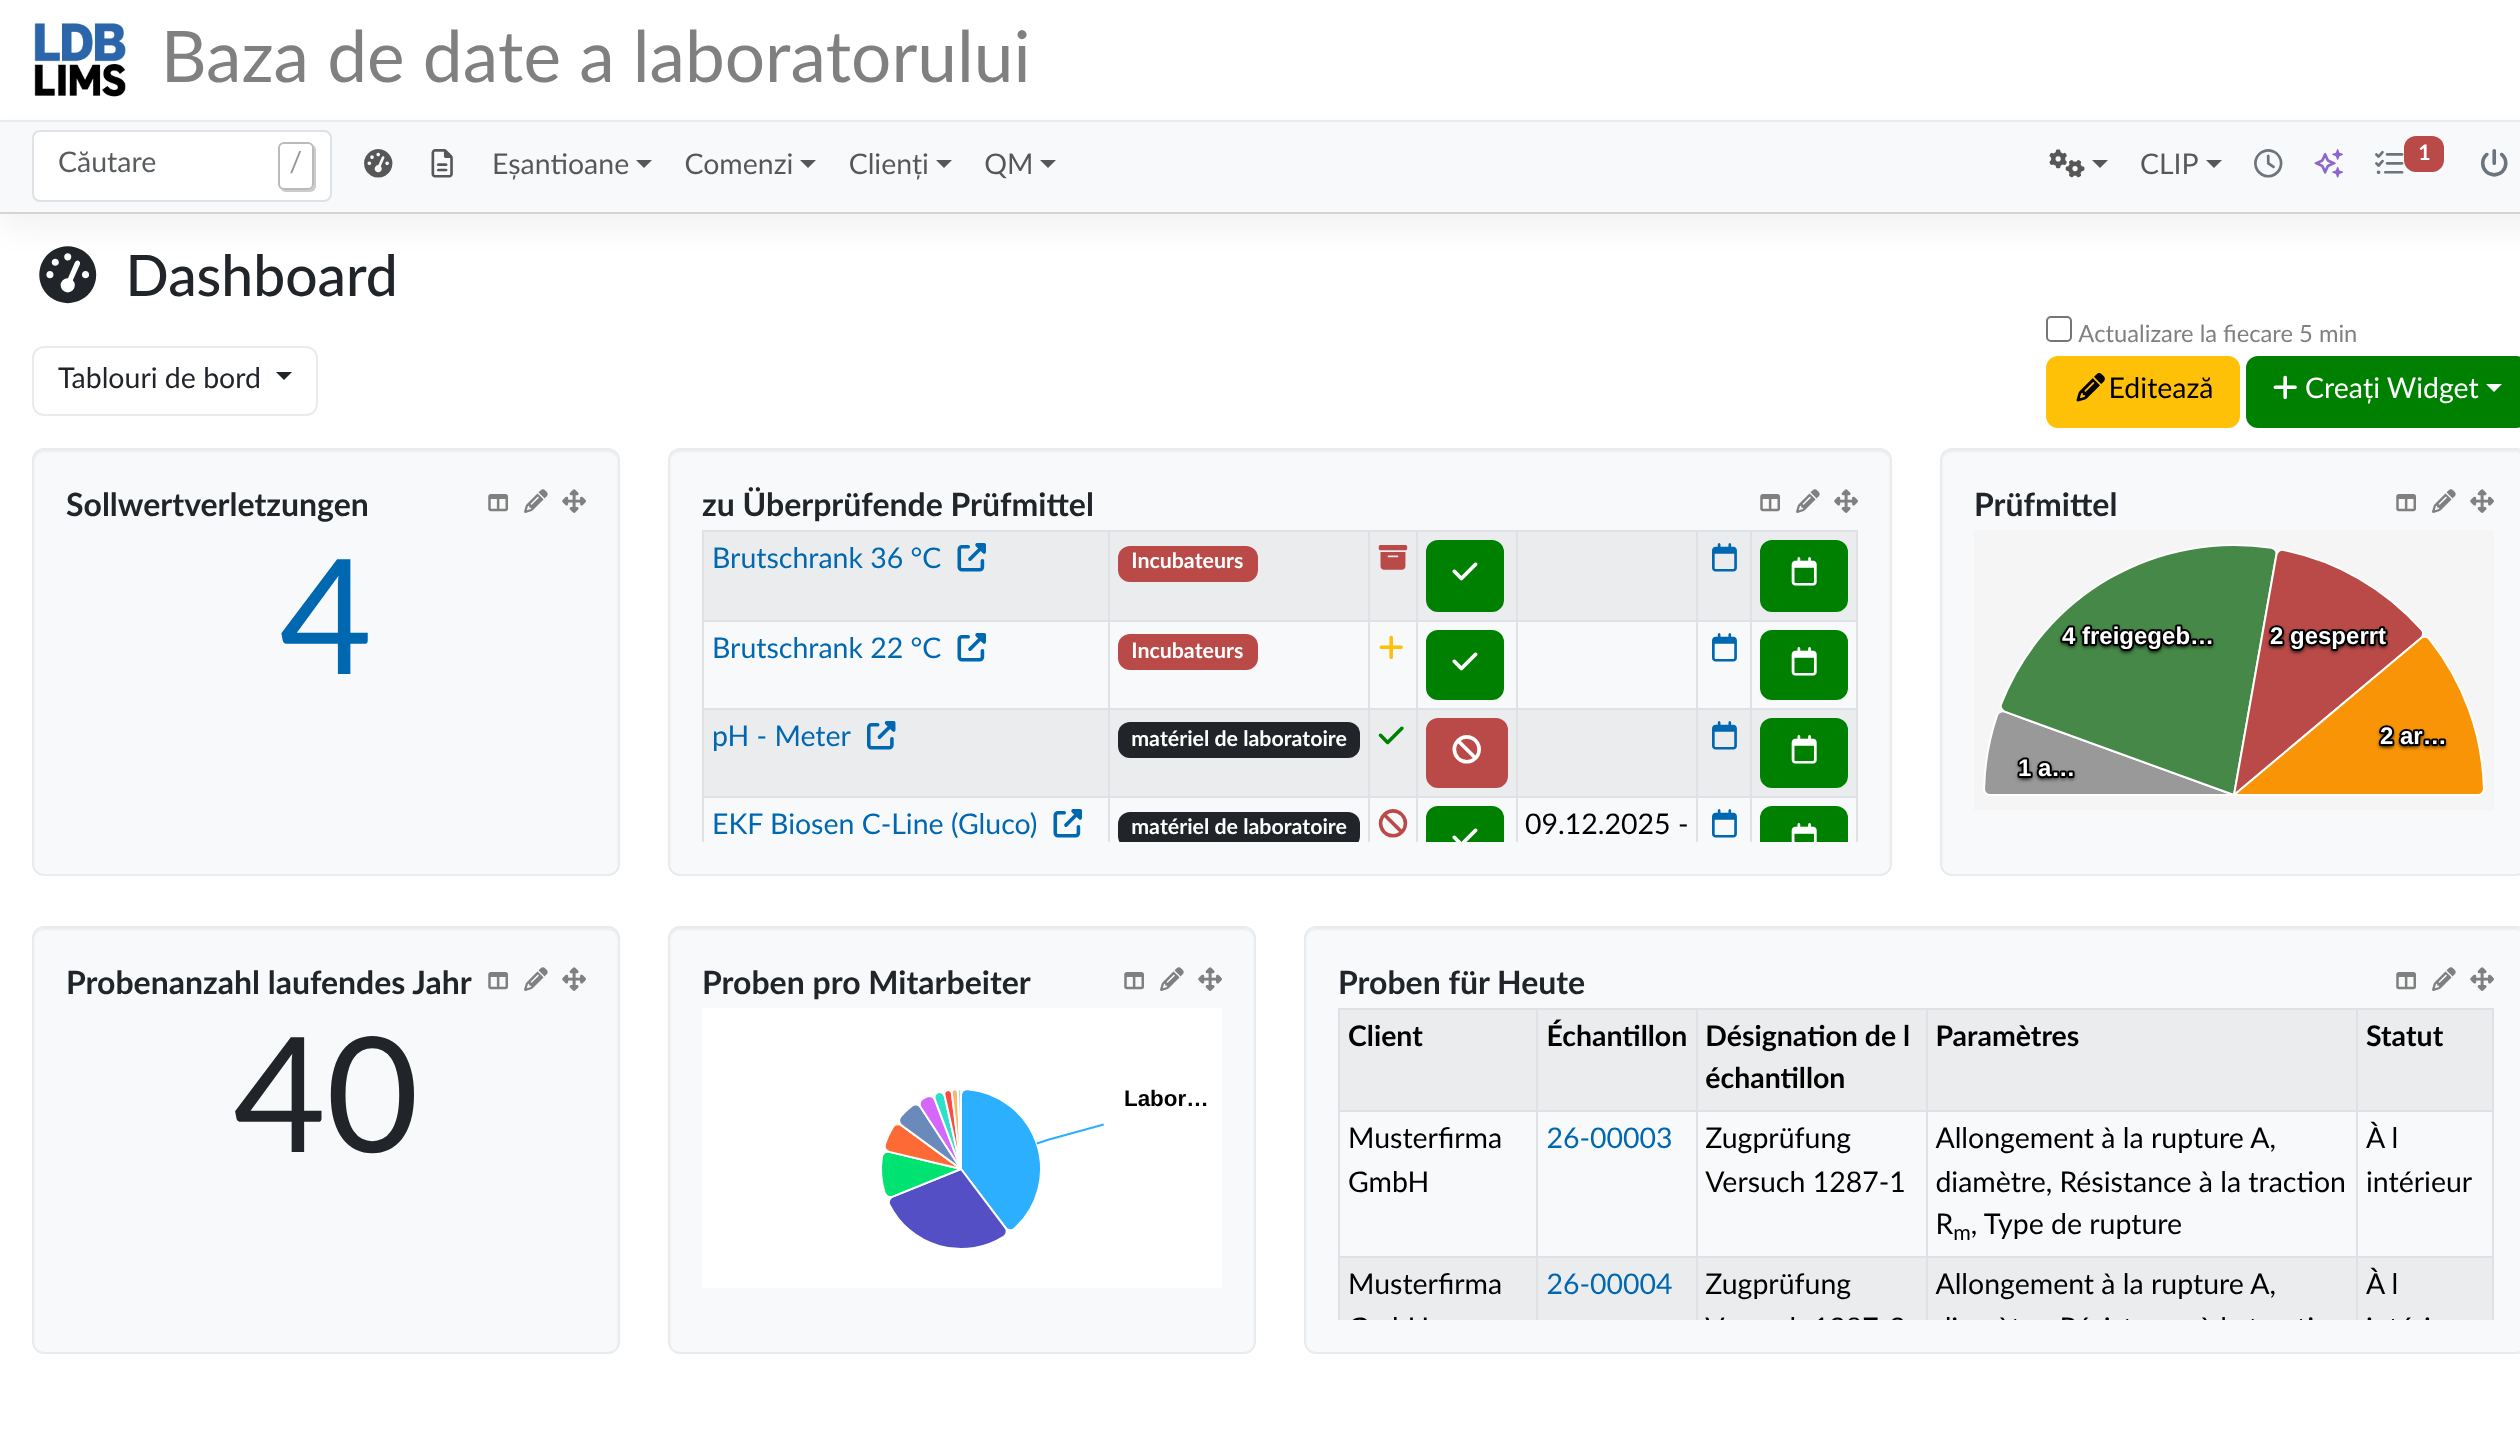Click green checkmark button in Brutschrank 36 °C row
This screenshot has height=1434, width=2520.
pyautogui.click(x=1465, y=575)
